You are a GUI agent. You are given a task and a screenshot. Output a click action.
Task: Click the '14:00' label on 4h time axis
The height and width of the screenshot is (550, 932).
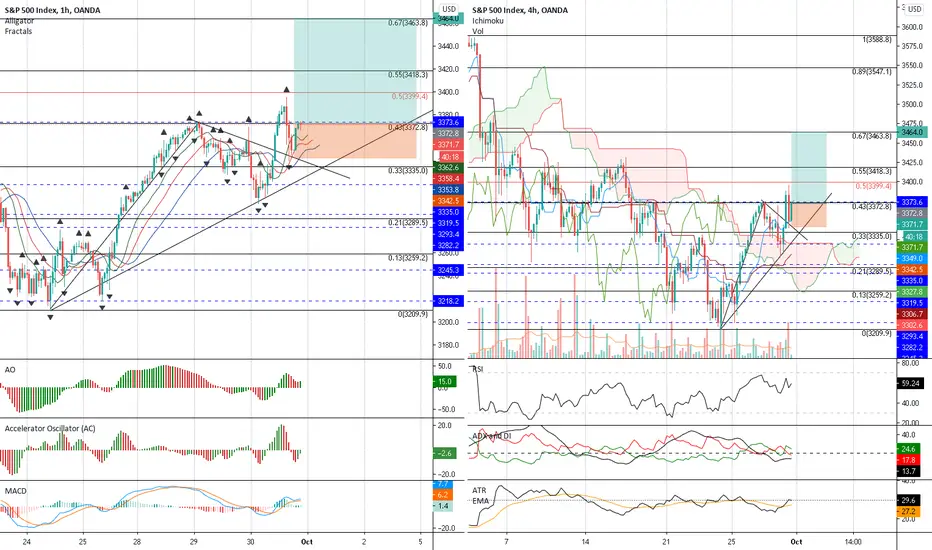coord(854,542)
